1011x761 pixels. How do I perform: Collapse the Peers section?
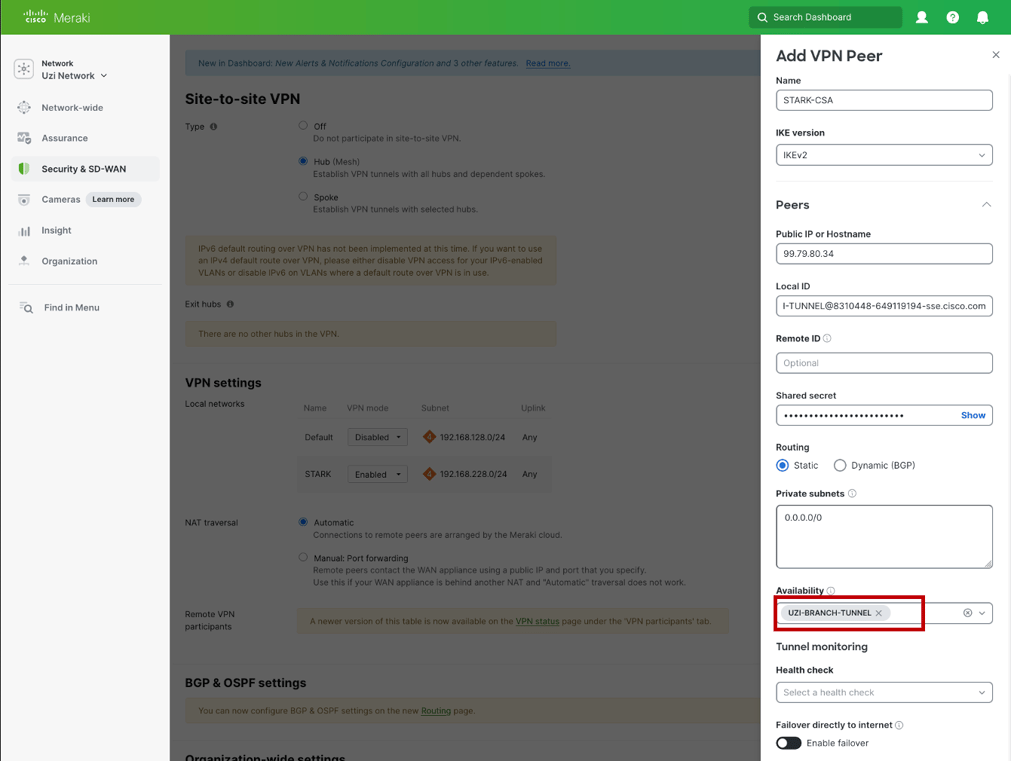tap(986, 204)
